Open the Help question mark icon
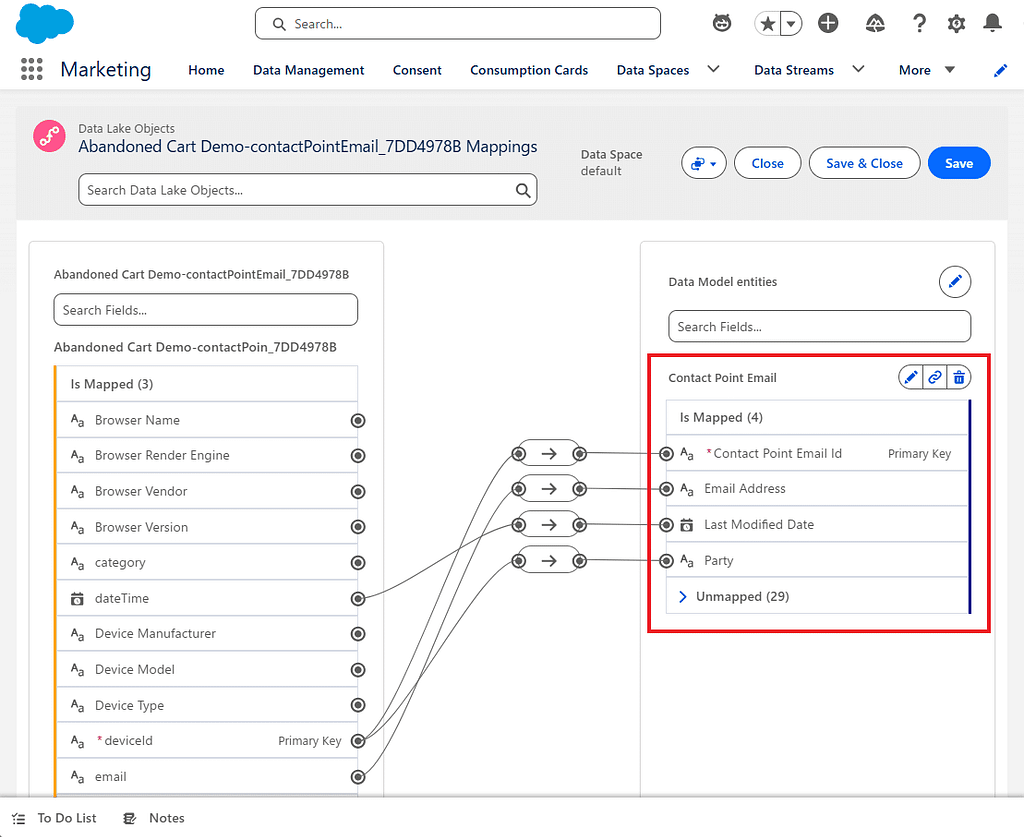 pyautogui.click(x=919, y=24)
